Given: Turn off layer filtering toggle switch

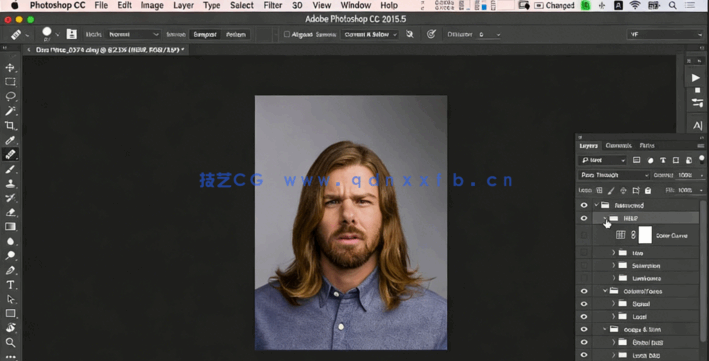Looking at the screenshot, I should 701,159.
